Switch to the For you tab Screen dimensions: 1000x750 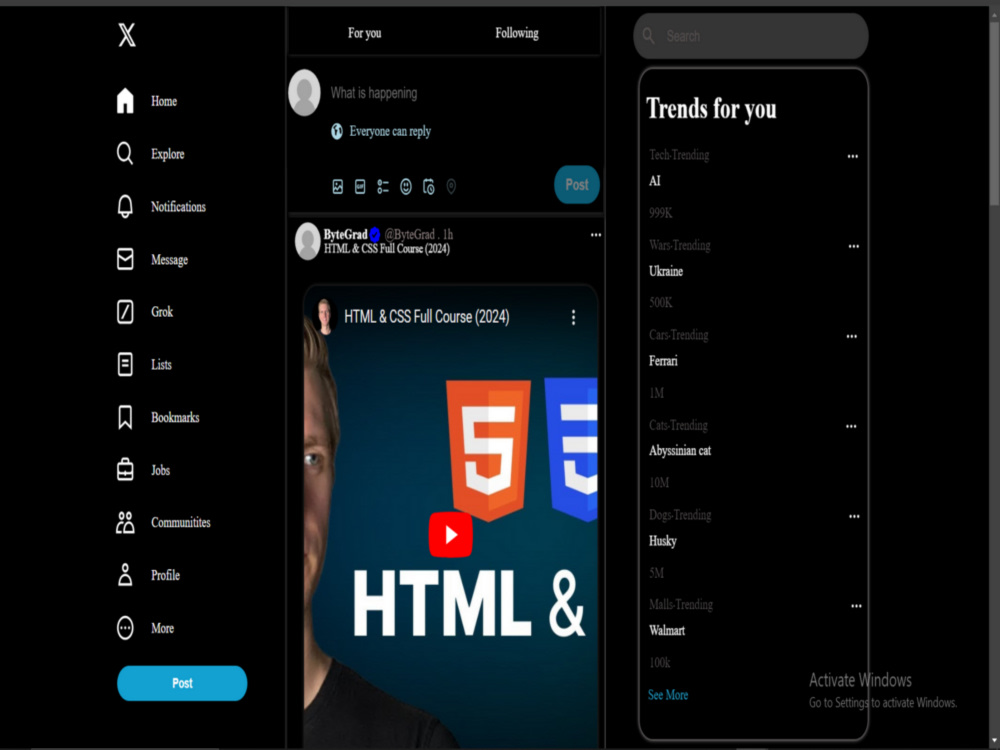point(365,33)
